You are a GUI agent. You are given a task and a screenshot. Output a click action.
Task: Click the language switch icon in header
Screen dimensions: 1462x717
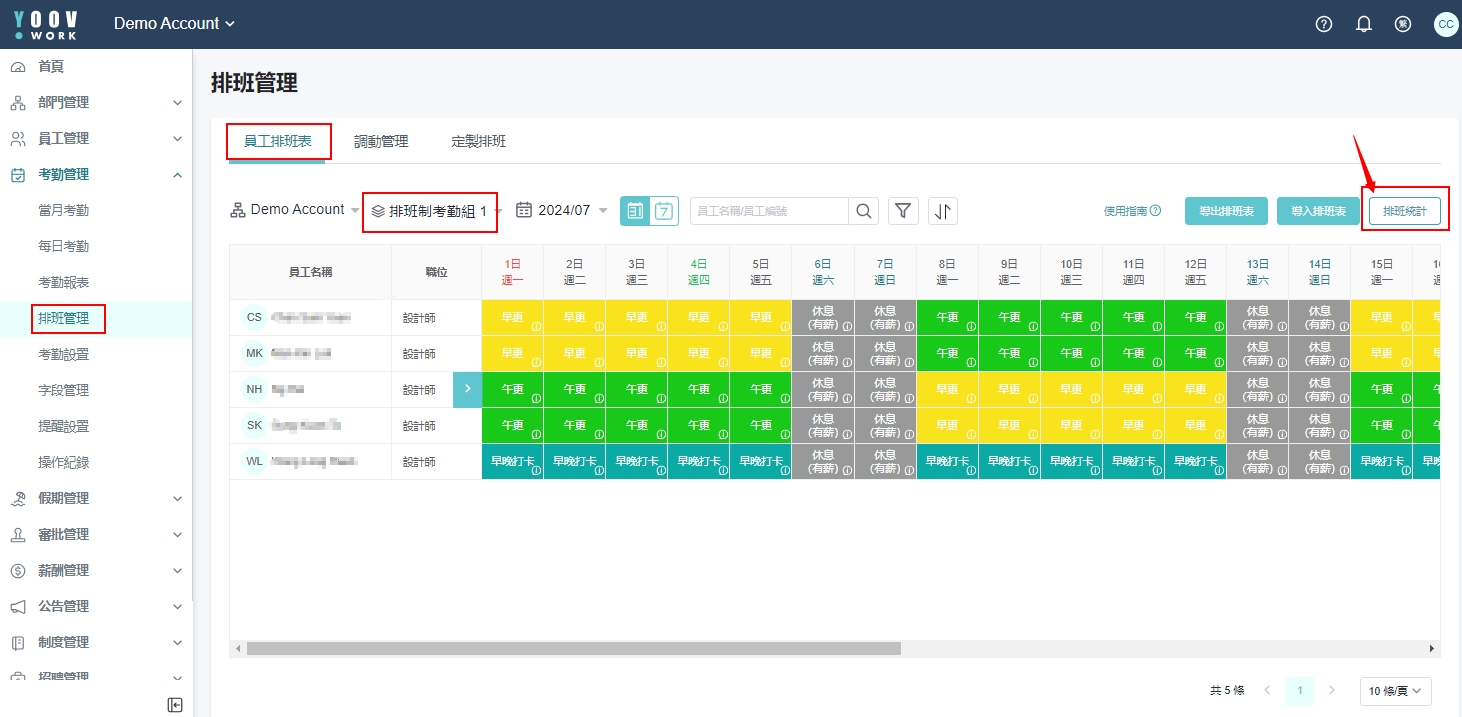tap(1403, 24)
